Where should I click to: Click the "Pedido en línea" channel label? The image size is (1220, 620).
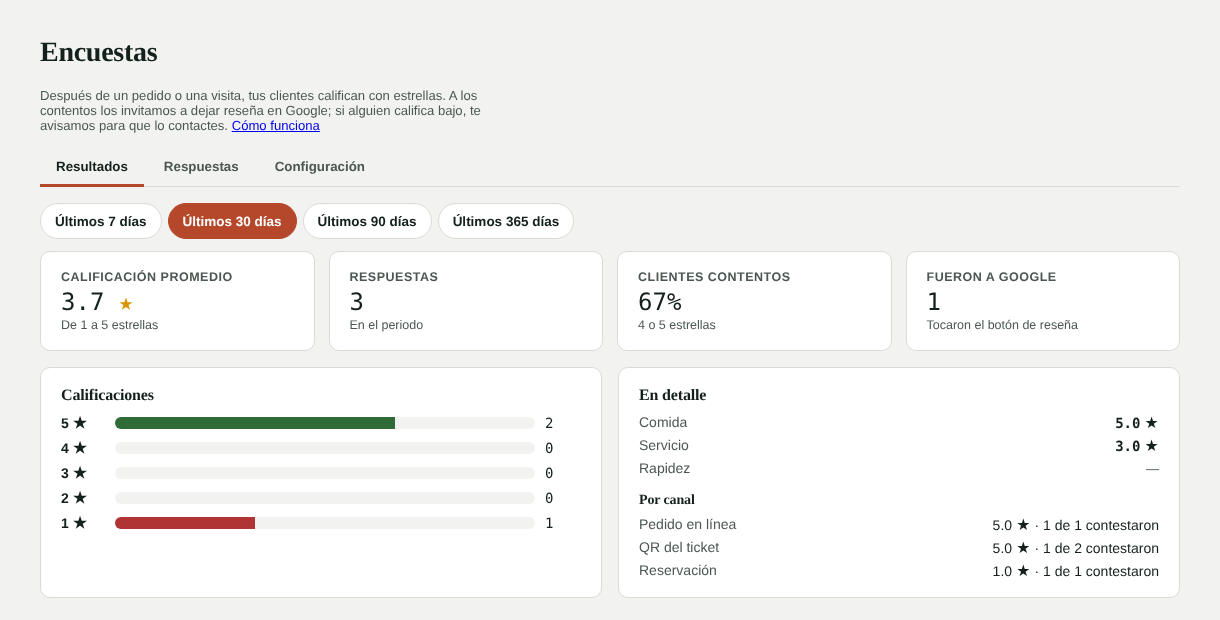tap(688, 524)
